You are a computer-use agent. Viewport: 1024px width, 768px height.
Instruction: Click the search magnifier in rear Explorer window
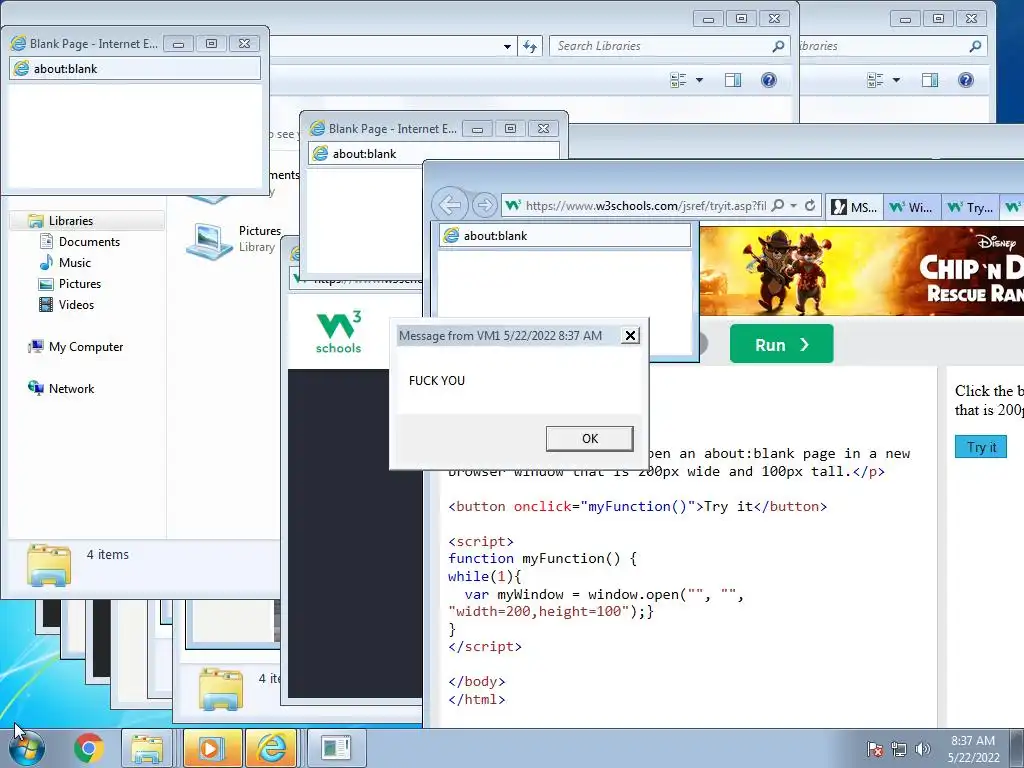pos(975,46)
